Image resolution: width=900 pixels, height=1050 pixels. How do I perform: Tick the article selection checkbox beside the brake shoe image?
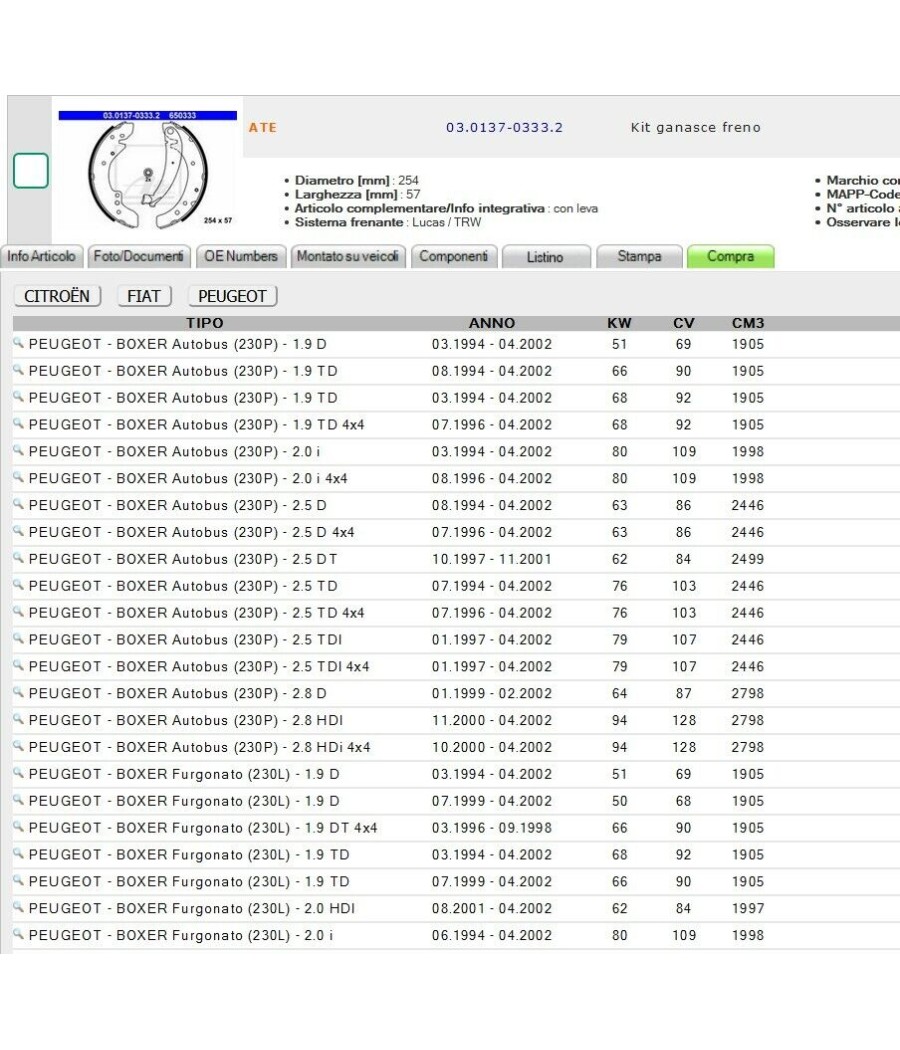[x=31, y=170]
